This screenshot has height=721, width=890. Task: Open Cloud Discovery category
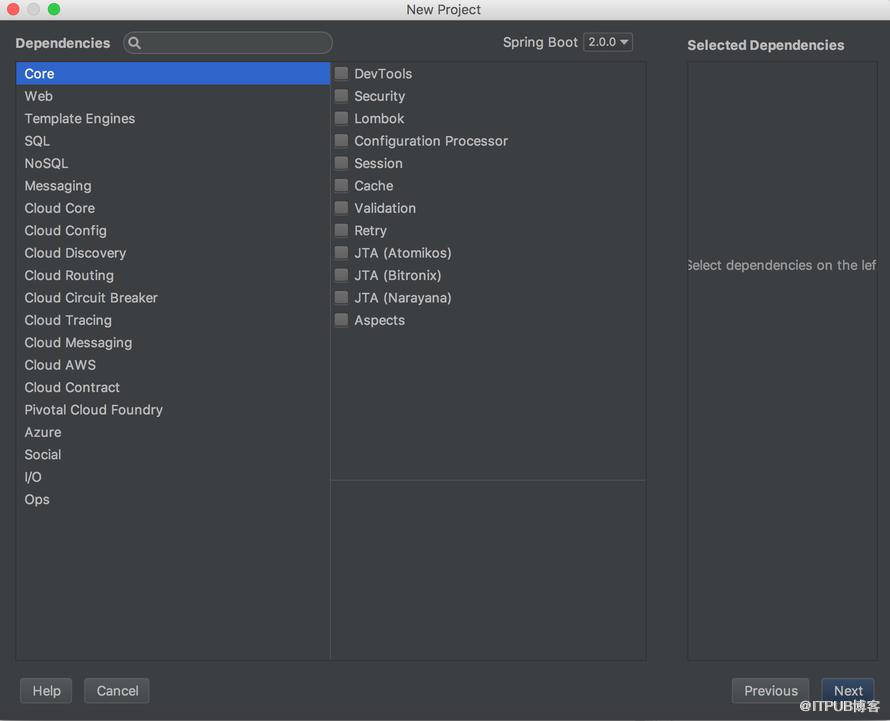(x=173, y=253)
